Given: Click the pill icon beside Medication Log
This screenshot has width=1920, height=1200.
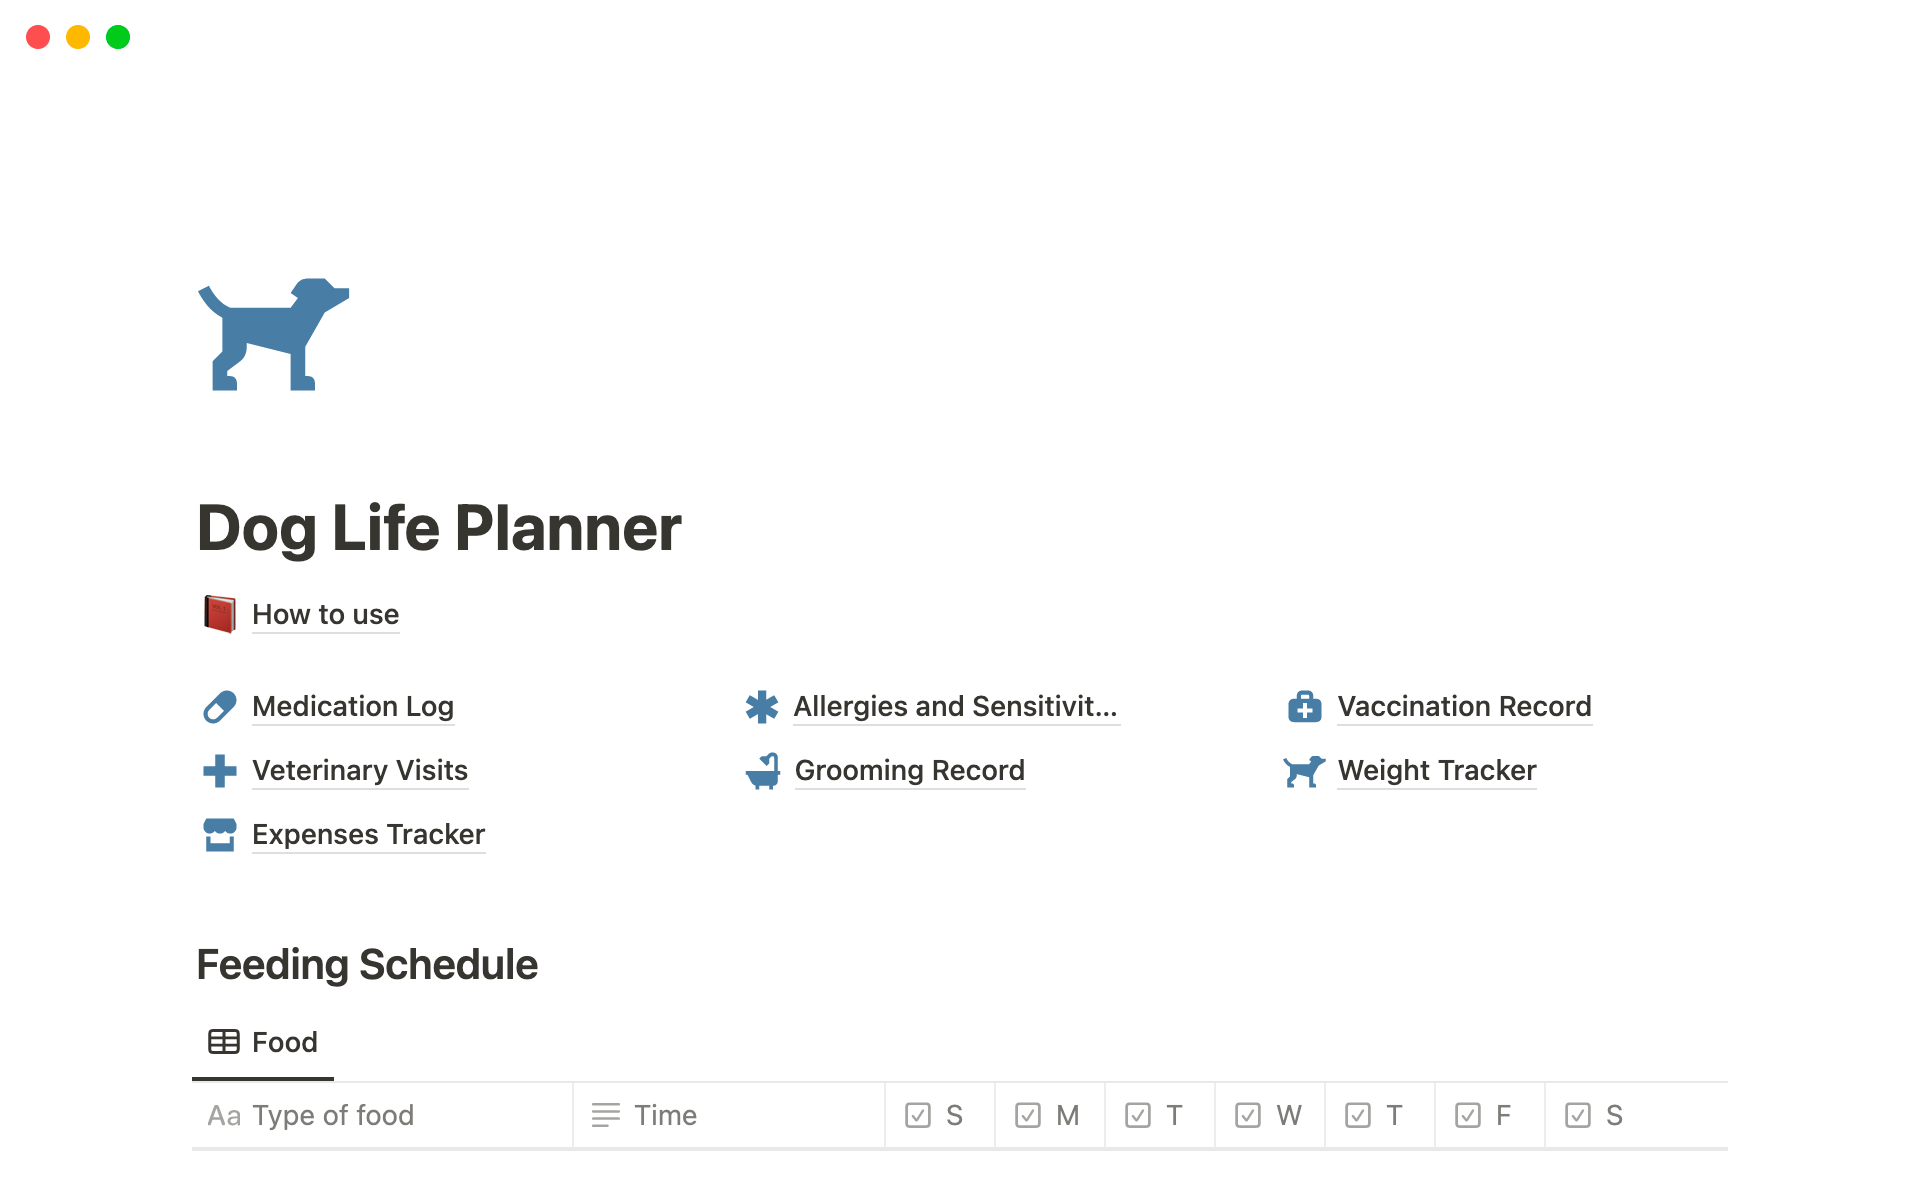Looking at the screenshot, I should coord(220,707).
